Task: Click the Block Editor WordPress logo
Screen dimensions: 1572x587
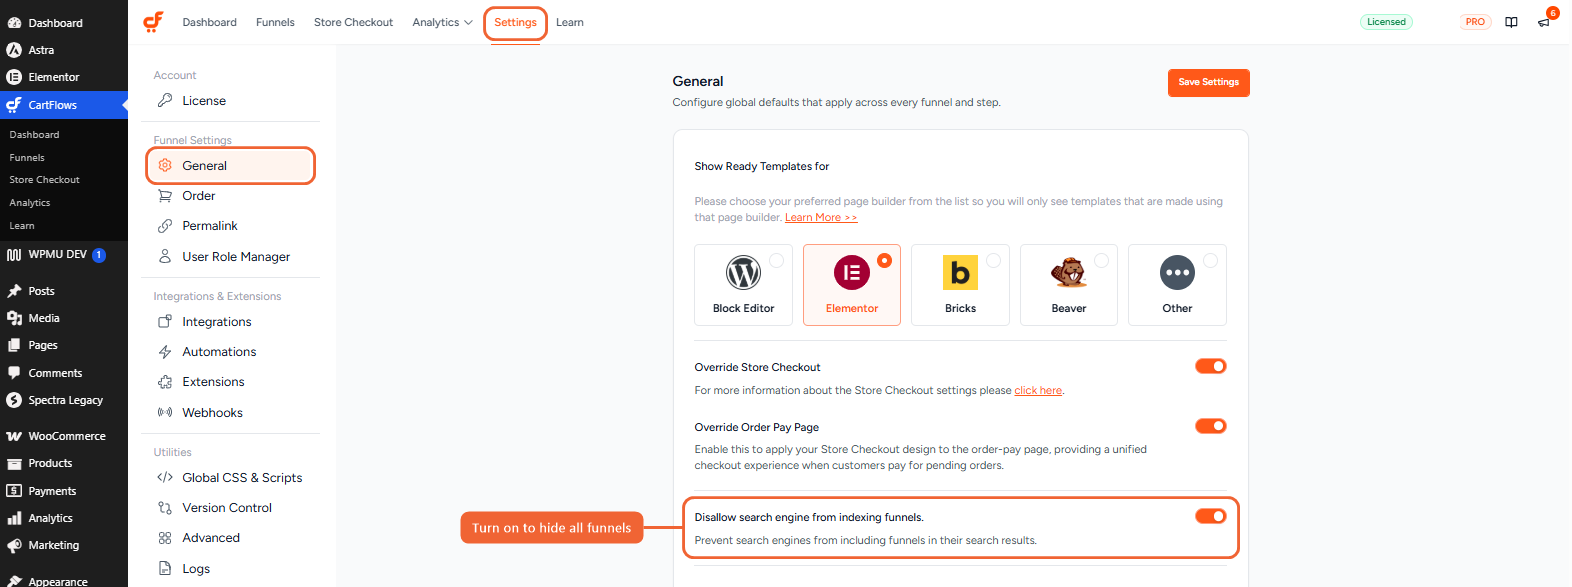Action: coord(743,272)
